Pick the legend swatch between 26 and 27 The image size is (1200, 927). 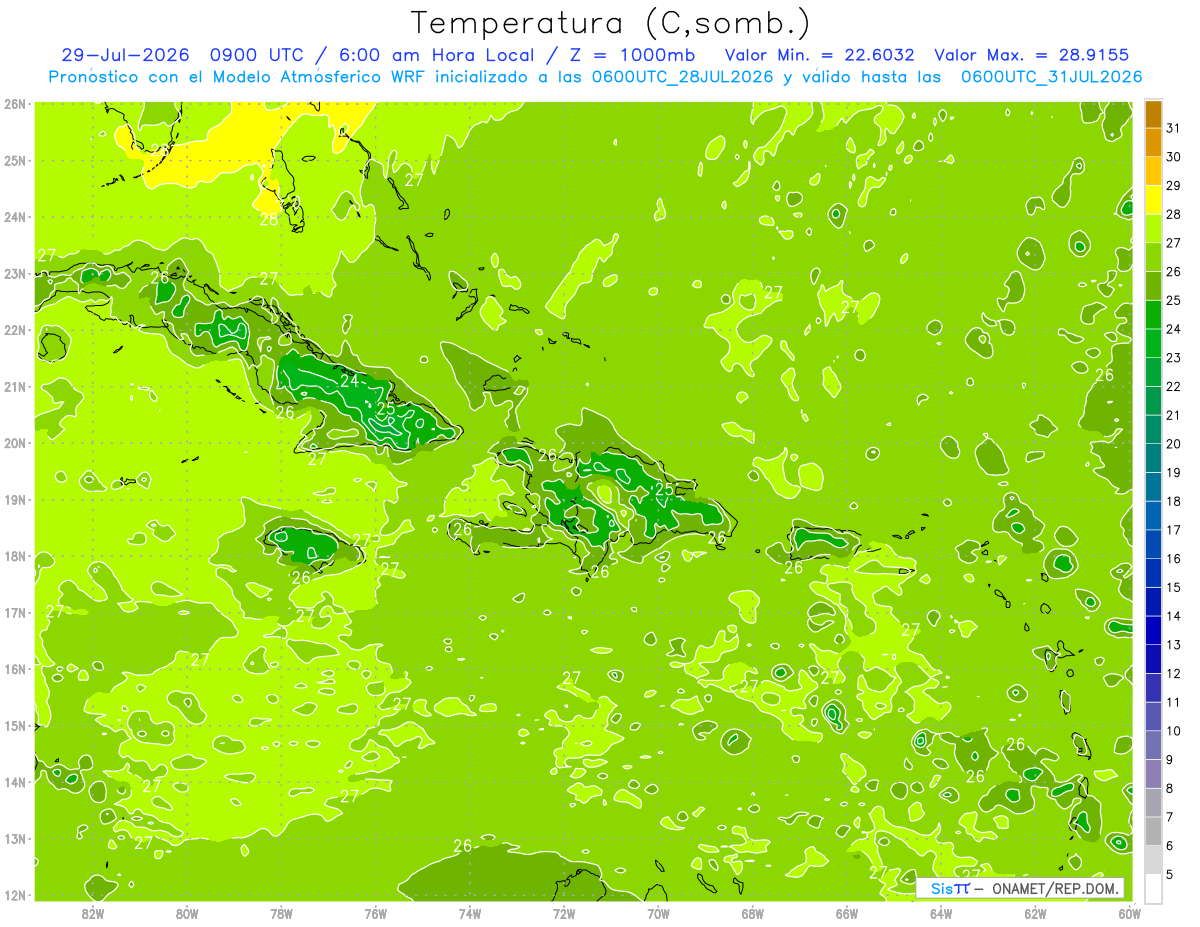click(1154, 257)
